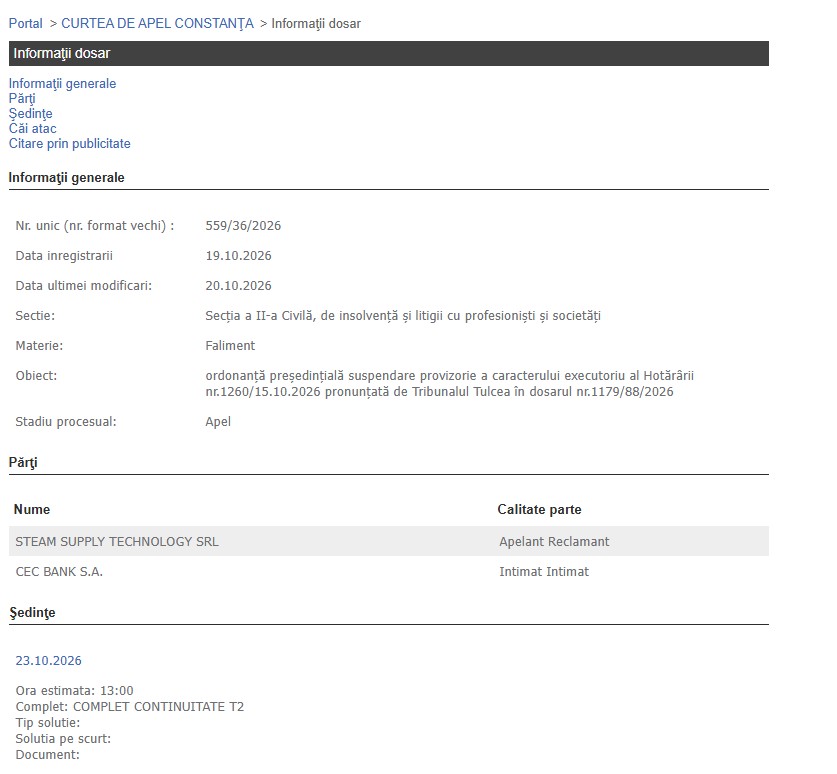Click the Document label
837x774 pixels.
coord(48,754)
